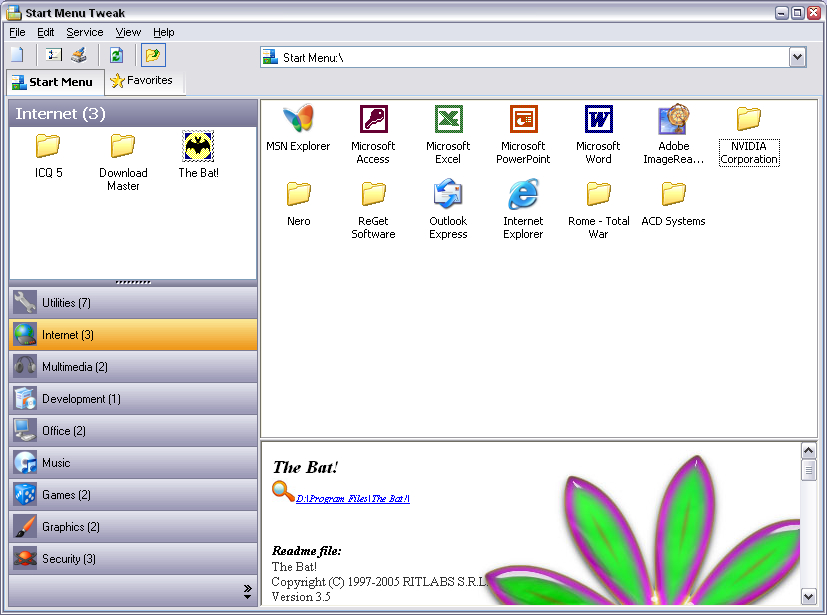
Task: Click the printer toolbar icon
Action: (x=79, y=55)
